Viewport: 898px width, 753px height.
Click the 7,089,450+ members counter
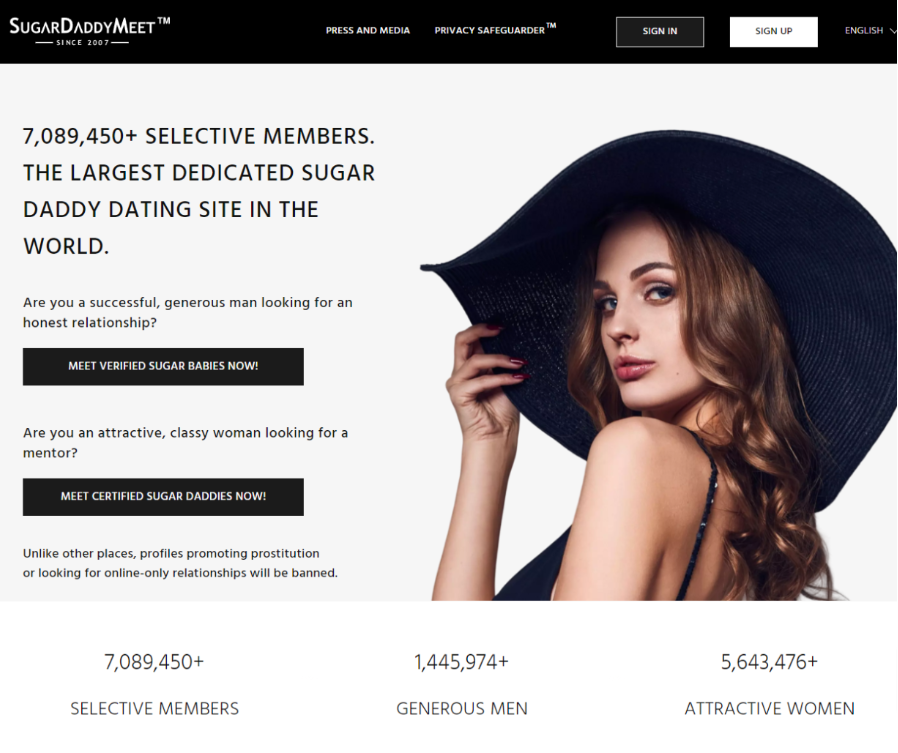point(154,662)
